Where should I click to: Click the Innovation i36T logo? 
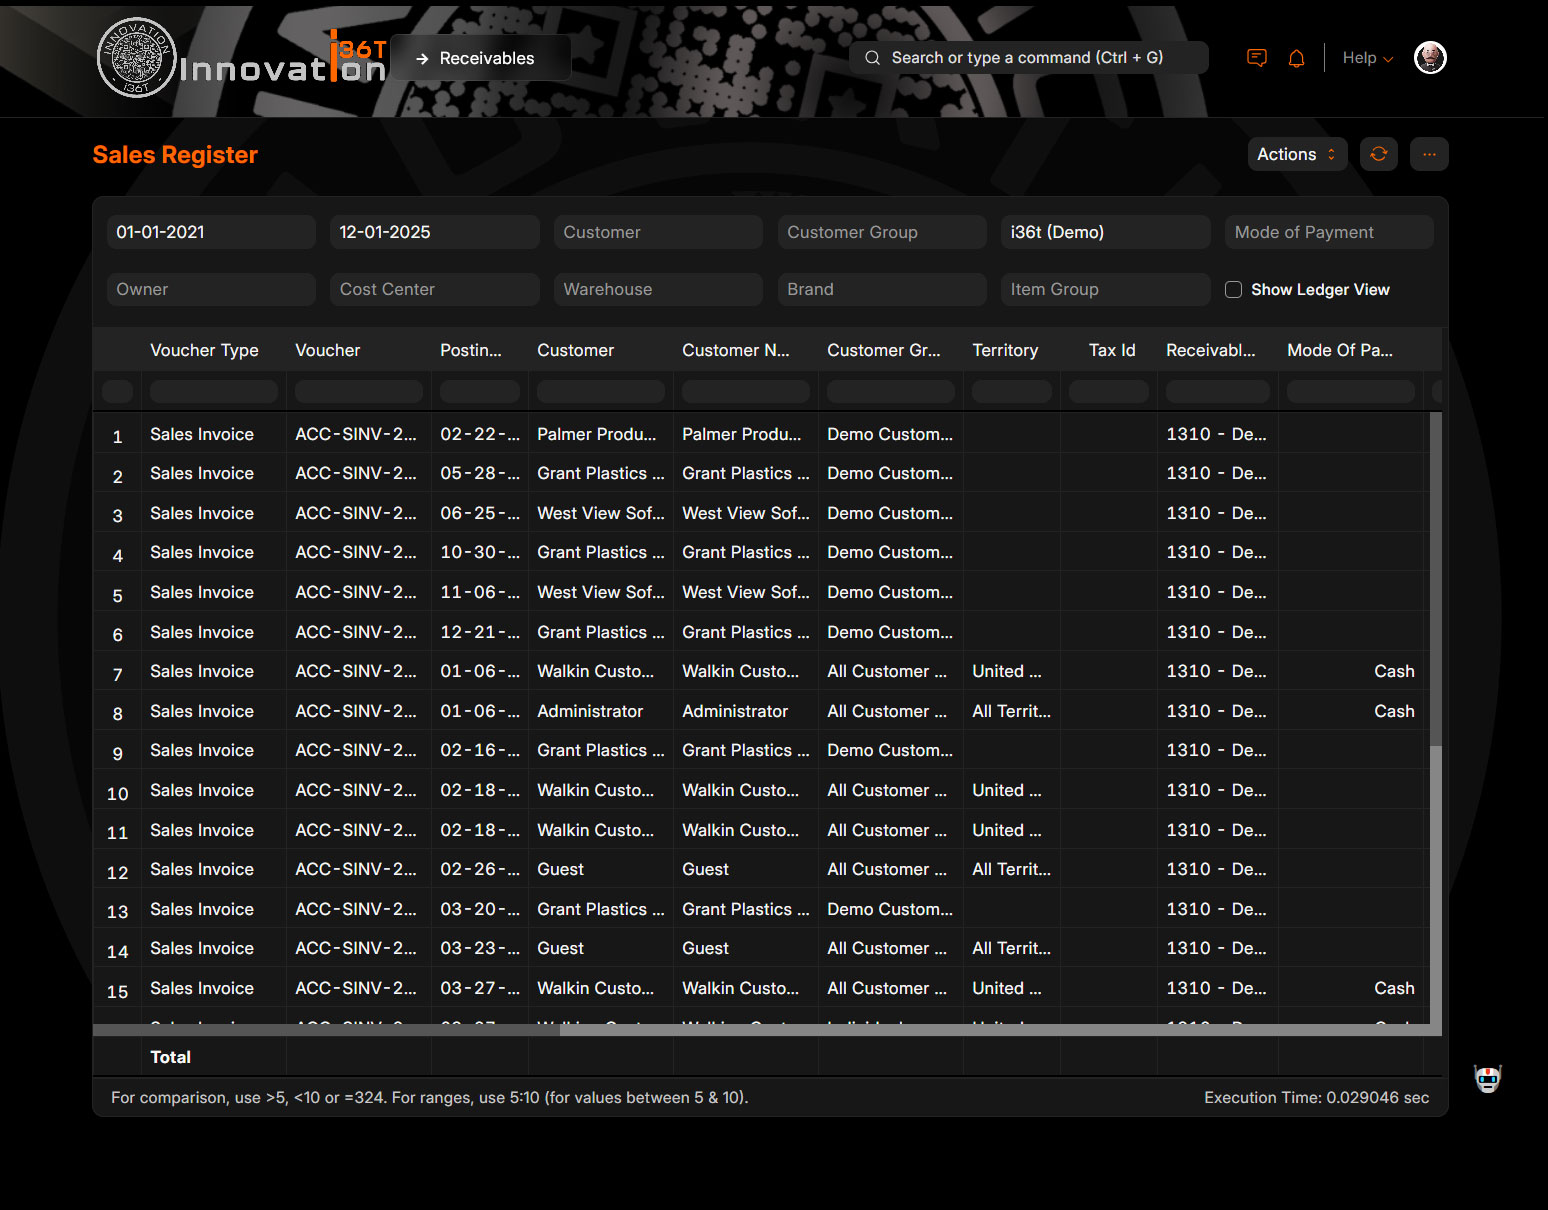[240, 58]
